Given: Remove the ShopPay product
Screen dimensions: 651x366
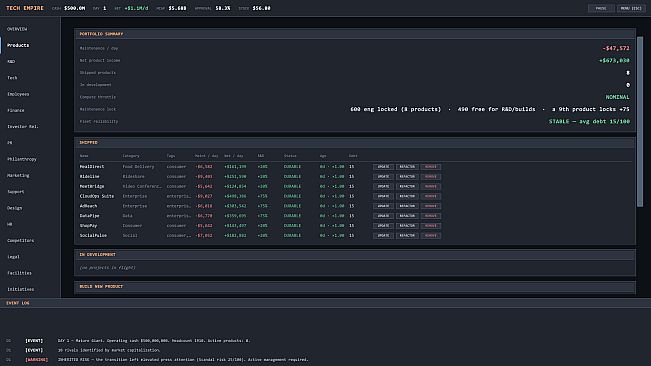Looking at the screenshot, I should [x=431, y=226].
